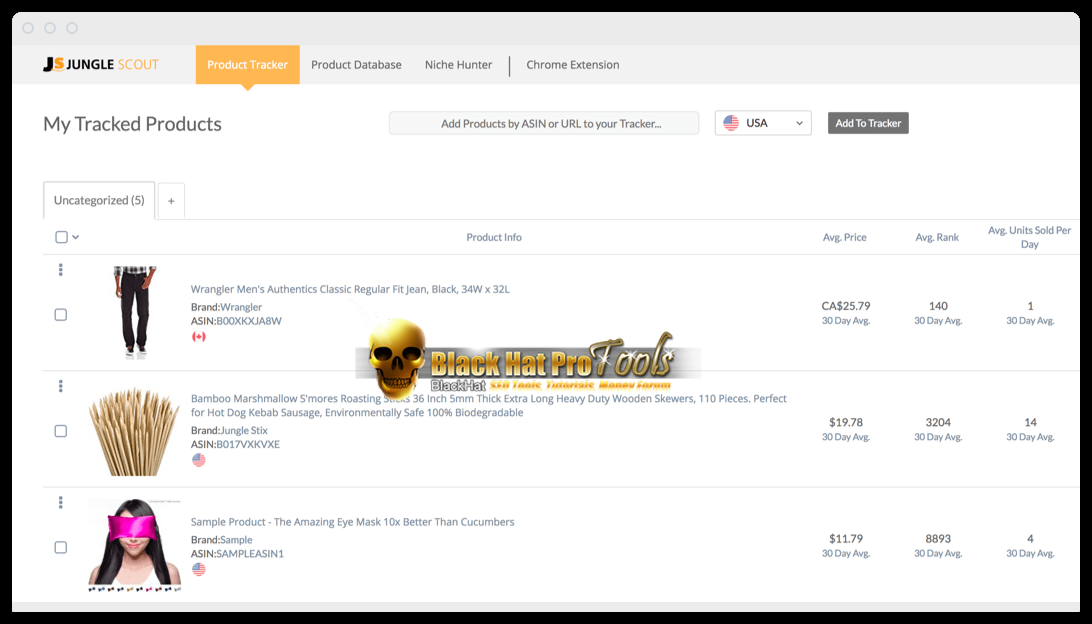The width and height of the screenshot is (1092, 624).
Task: Sort by the Avg. Rank column header
Action: pyautogui.click(x=937, y=237)
